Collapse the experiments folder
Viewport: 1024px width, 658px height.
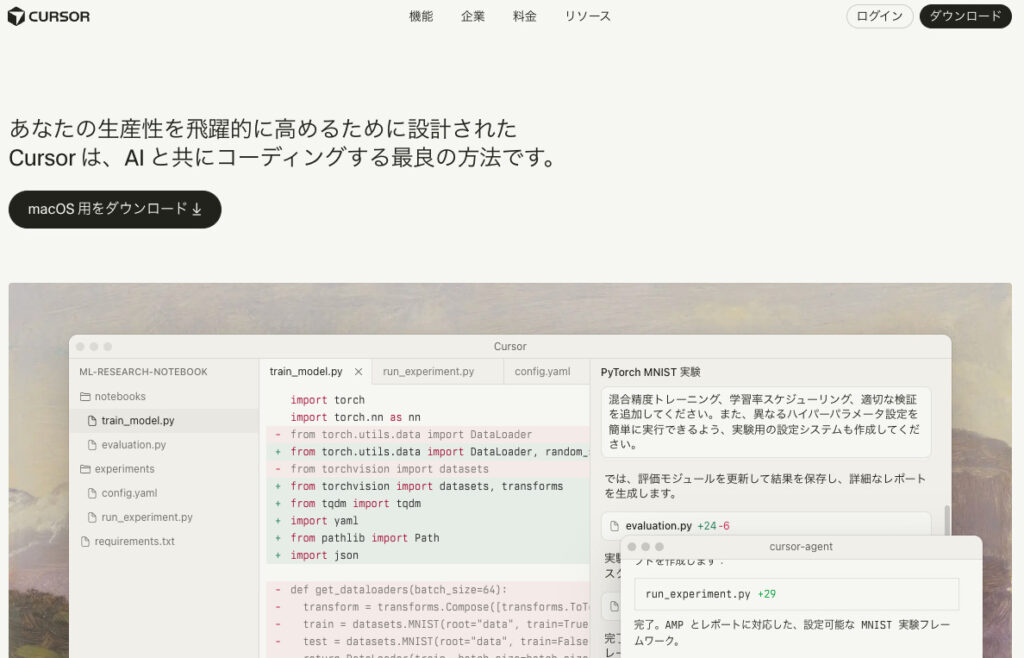[x=120, y=469]
